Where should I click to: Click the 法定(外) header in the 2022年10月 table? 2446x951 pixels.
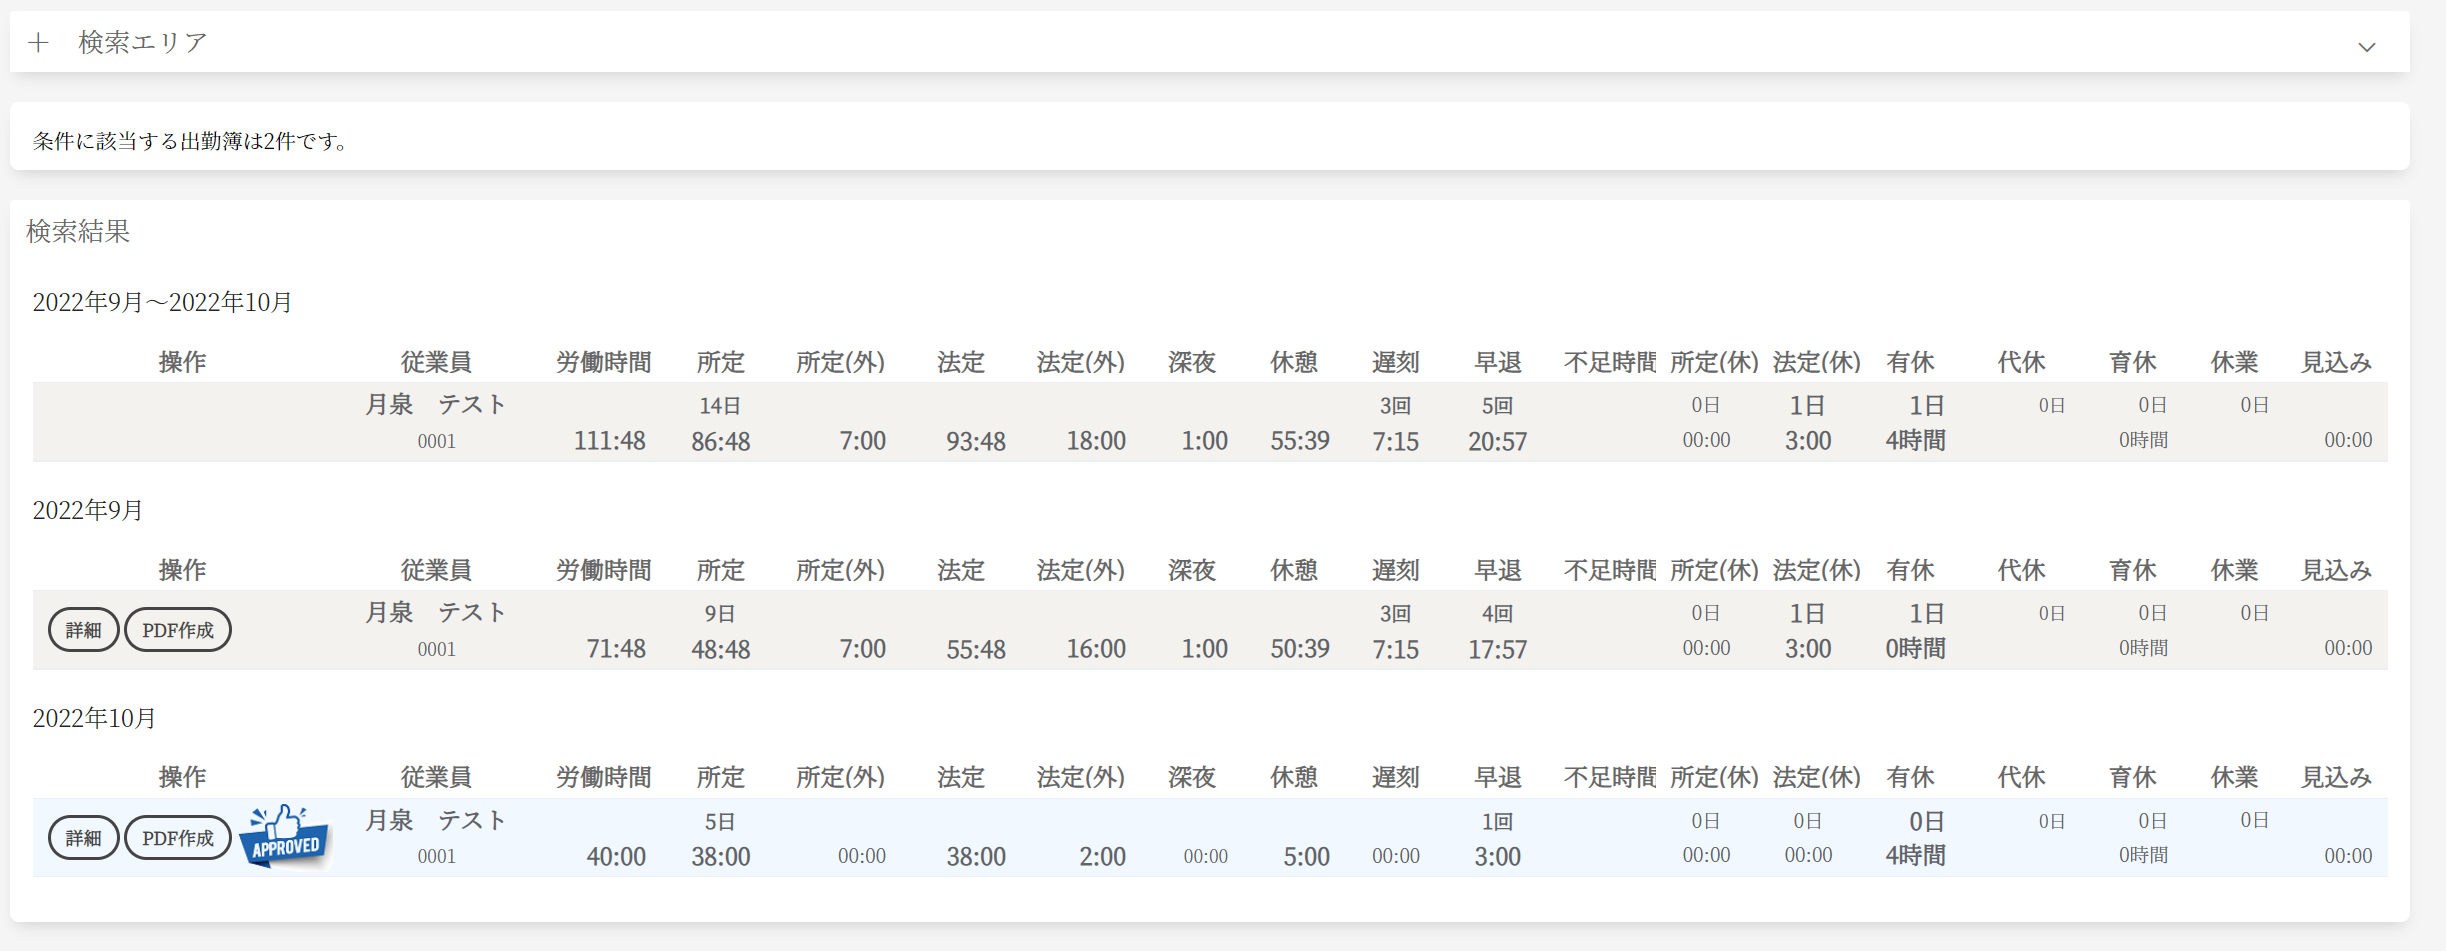point(1080,777)
